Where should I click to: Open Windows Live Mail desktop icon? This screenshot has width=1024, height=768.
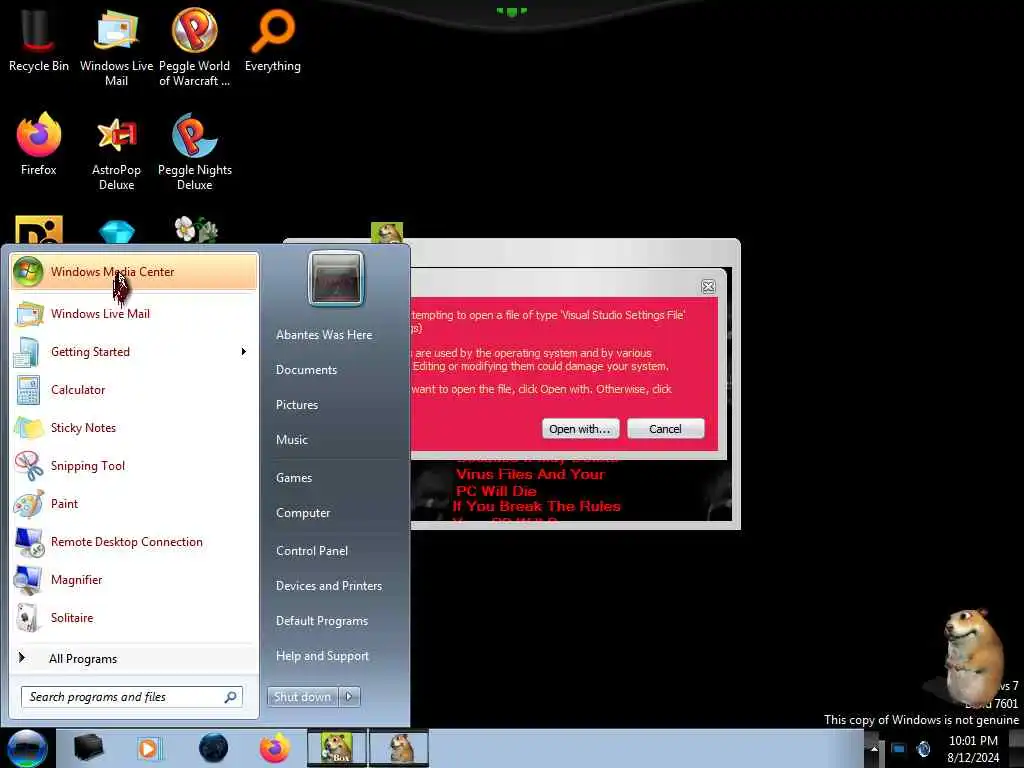click(116, 47)
